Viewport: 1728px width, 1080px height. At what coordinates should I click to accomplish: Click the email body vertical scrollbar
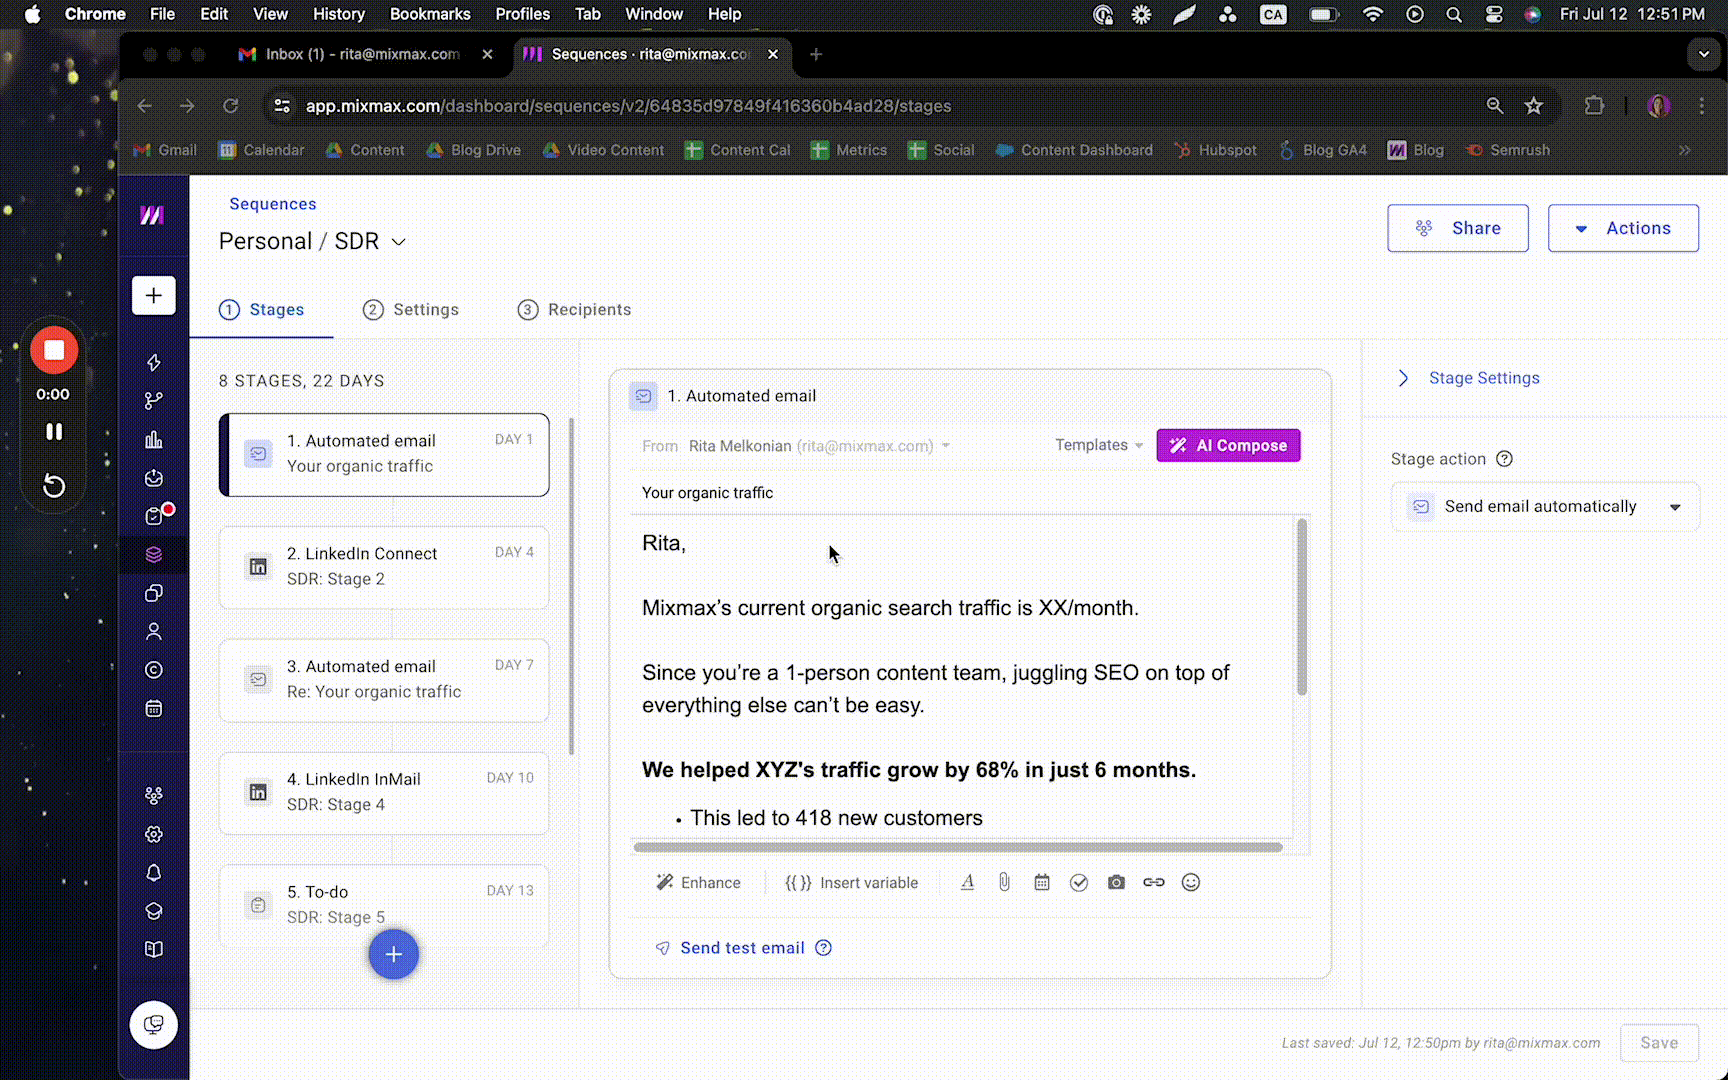1302,607
